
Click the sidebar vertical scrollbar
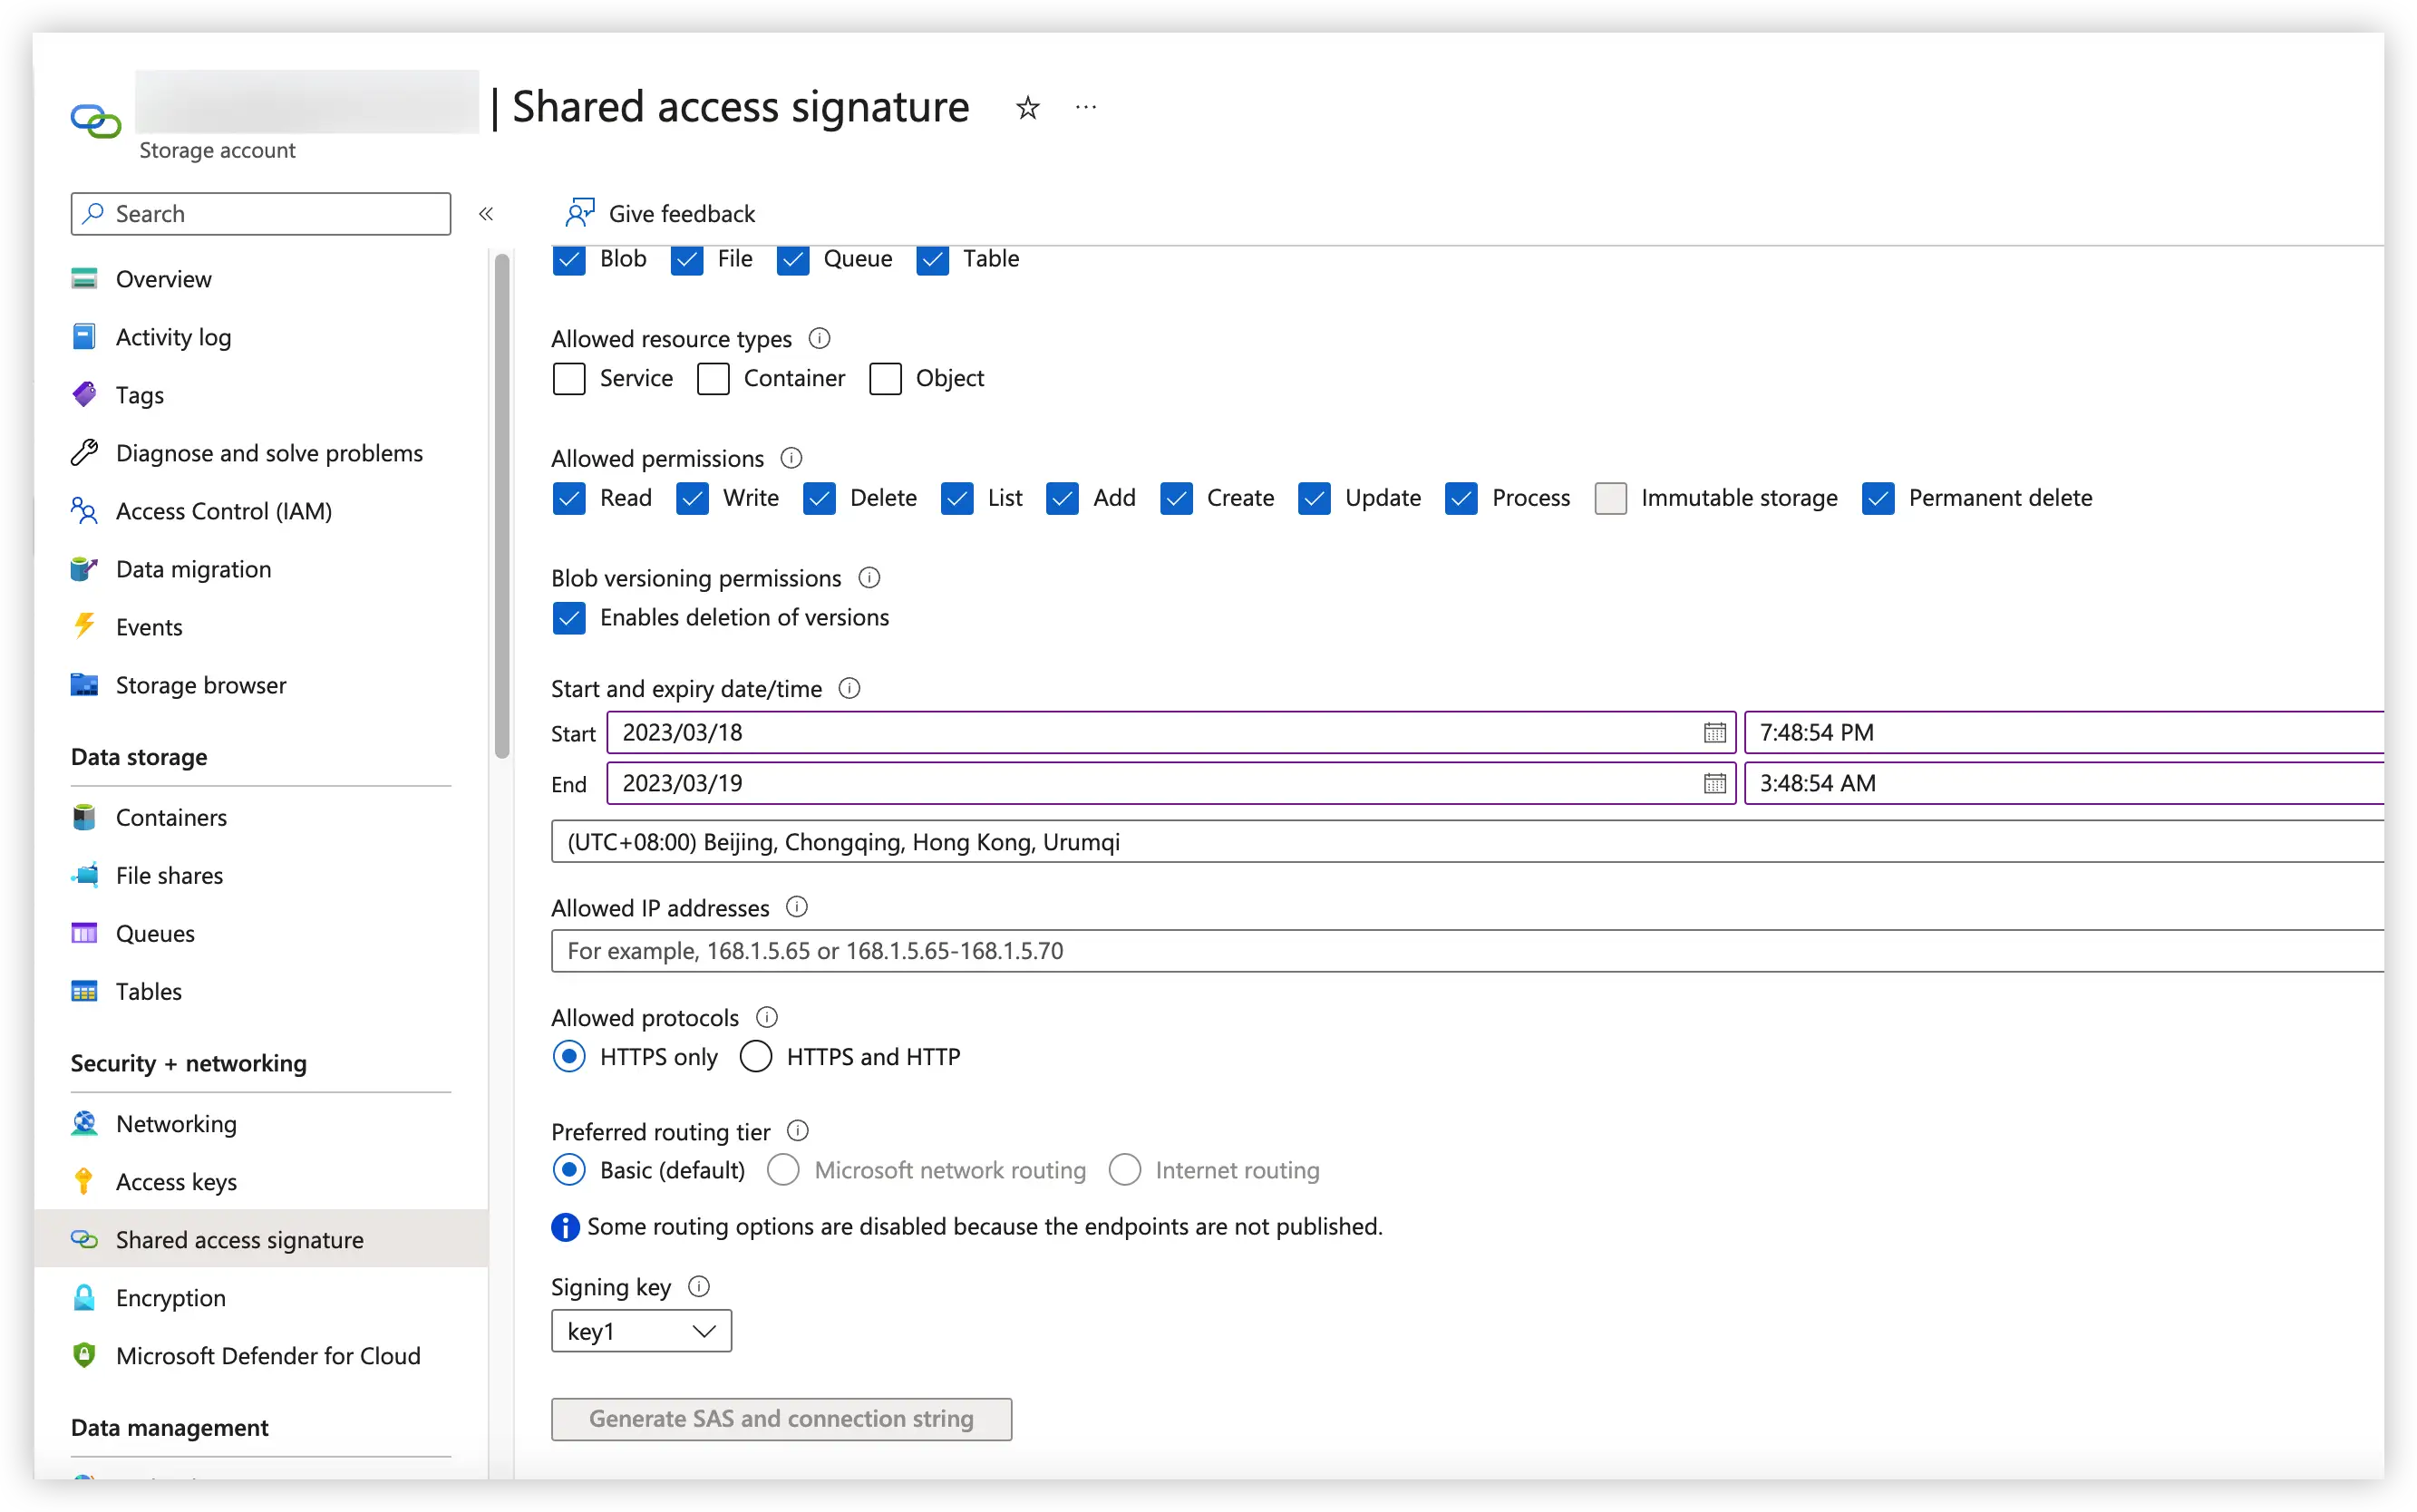pos(502,507)
